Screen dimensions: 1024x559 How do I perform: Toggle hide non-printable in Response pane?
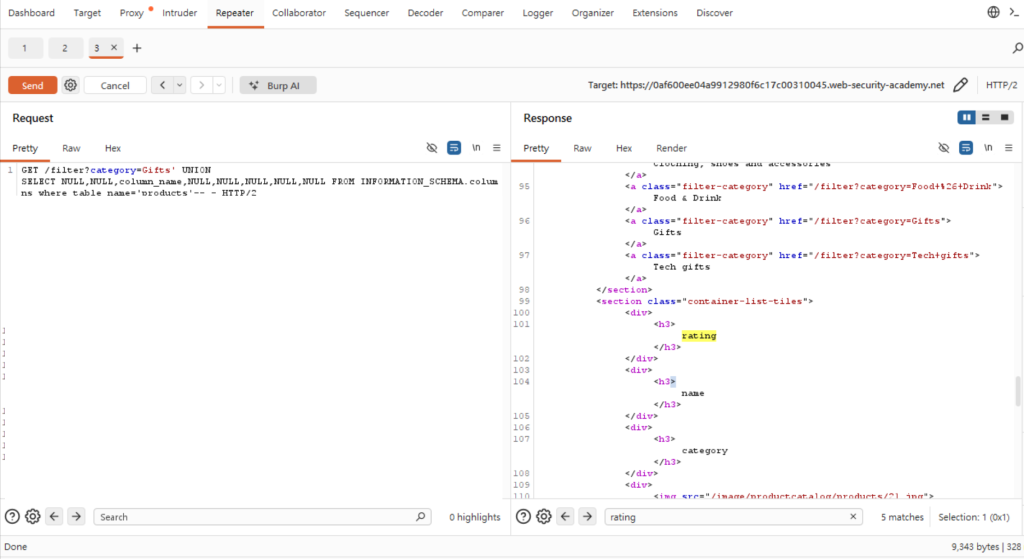coord(944,148)
